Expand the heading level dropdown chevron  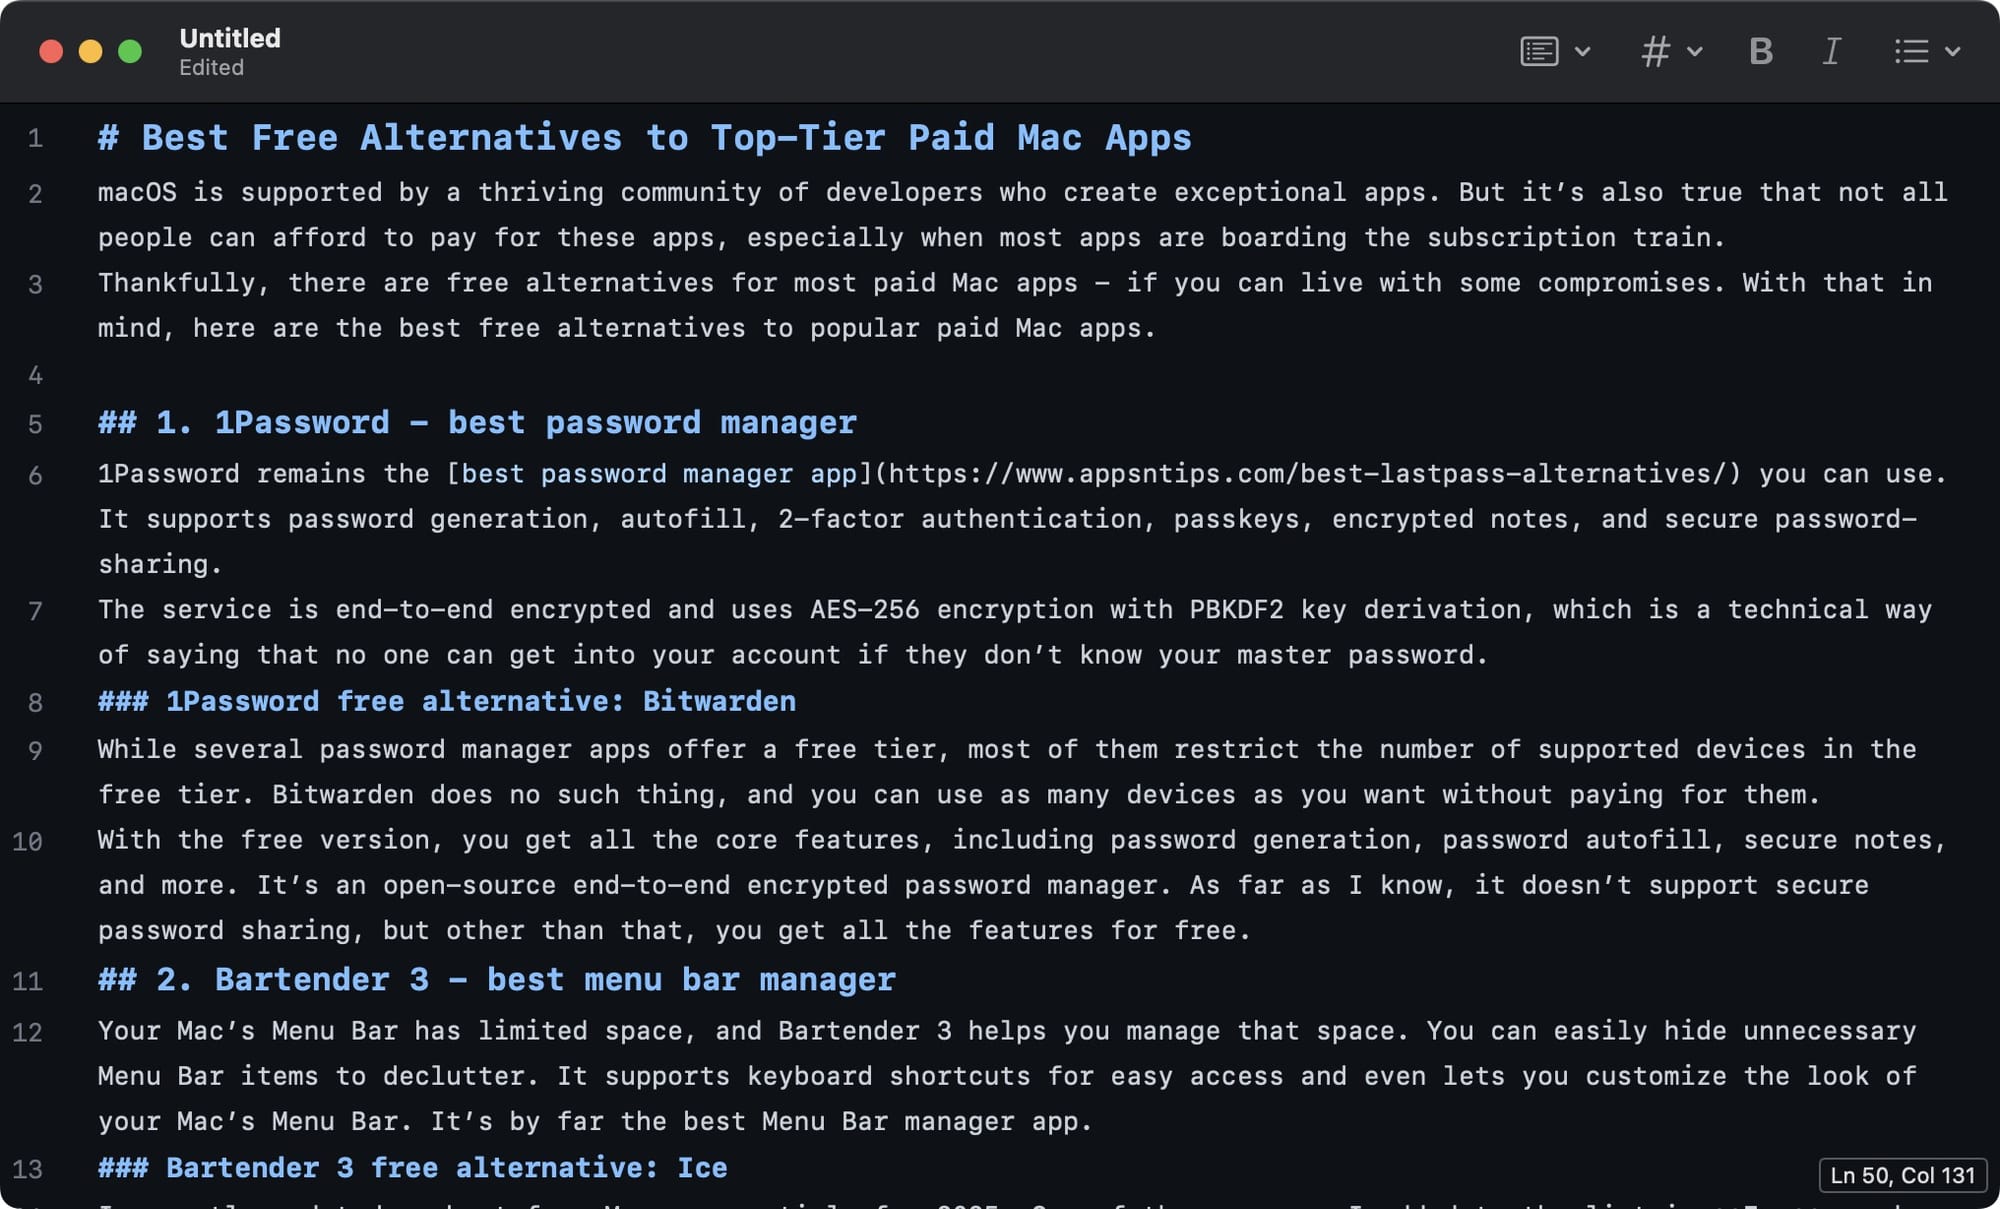coord(1694,51)
